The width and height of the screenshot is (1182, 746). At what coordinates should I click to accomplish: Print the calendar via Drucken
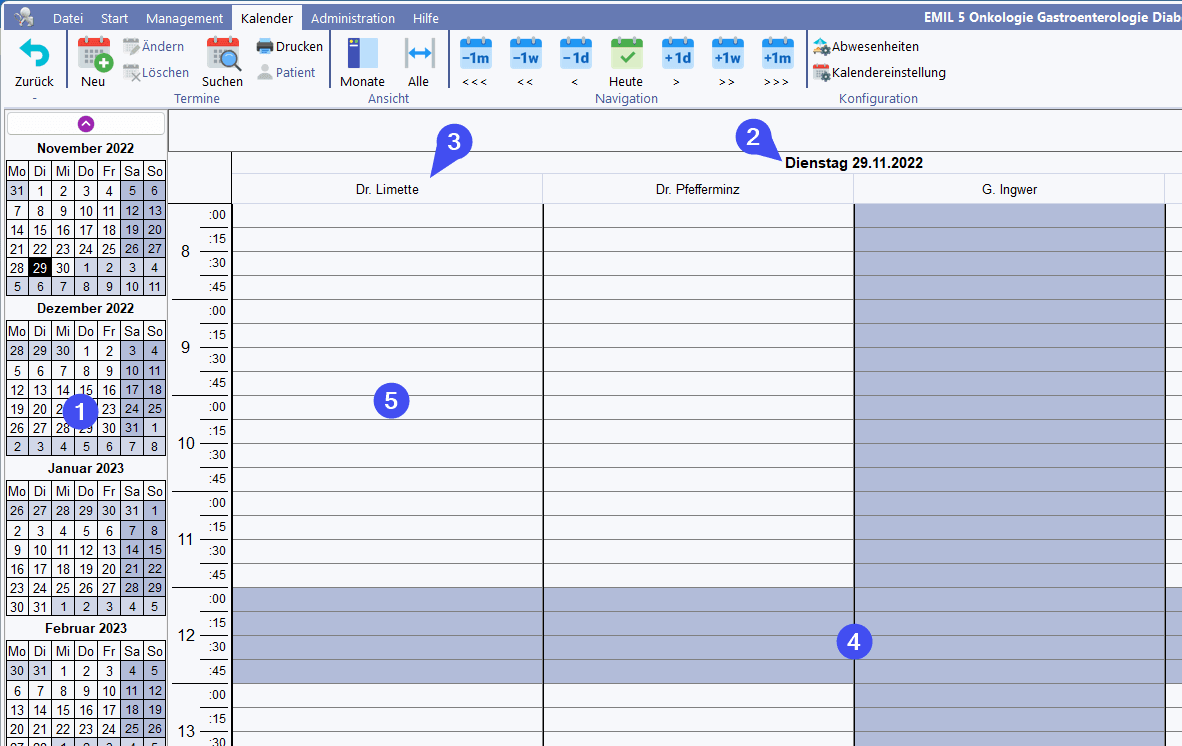coord(290,47)
